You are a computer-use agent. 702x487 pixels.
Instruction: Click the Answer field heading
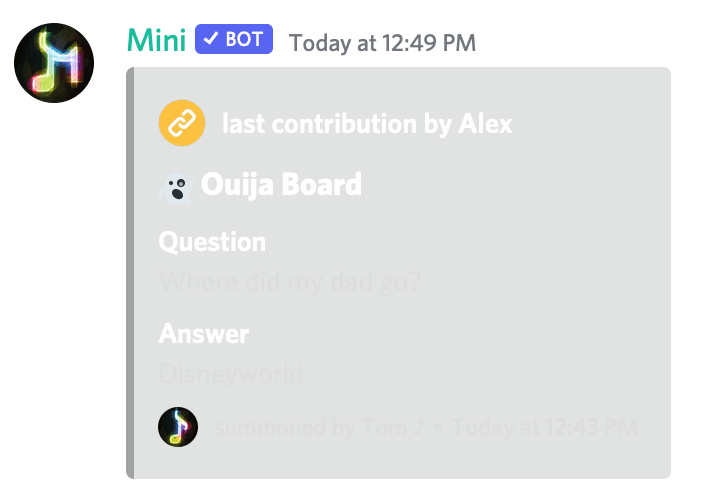[204, 333]
